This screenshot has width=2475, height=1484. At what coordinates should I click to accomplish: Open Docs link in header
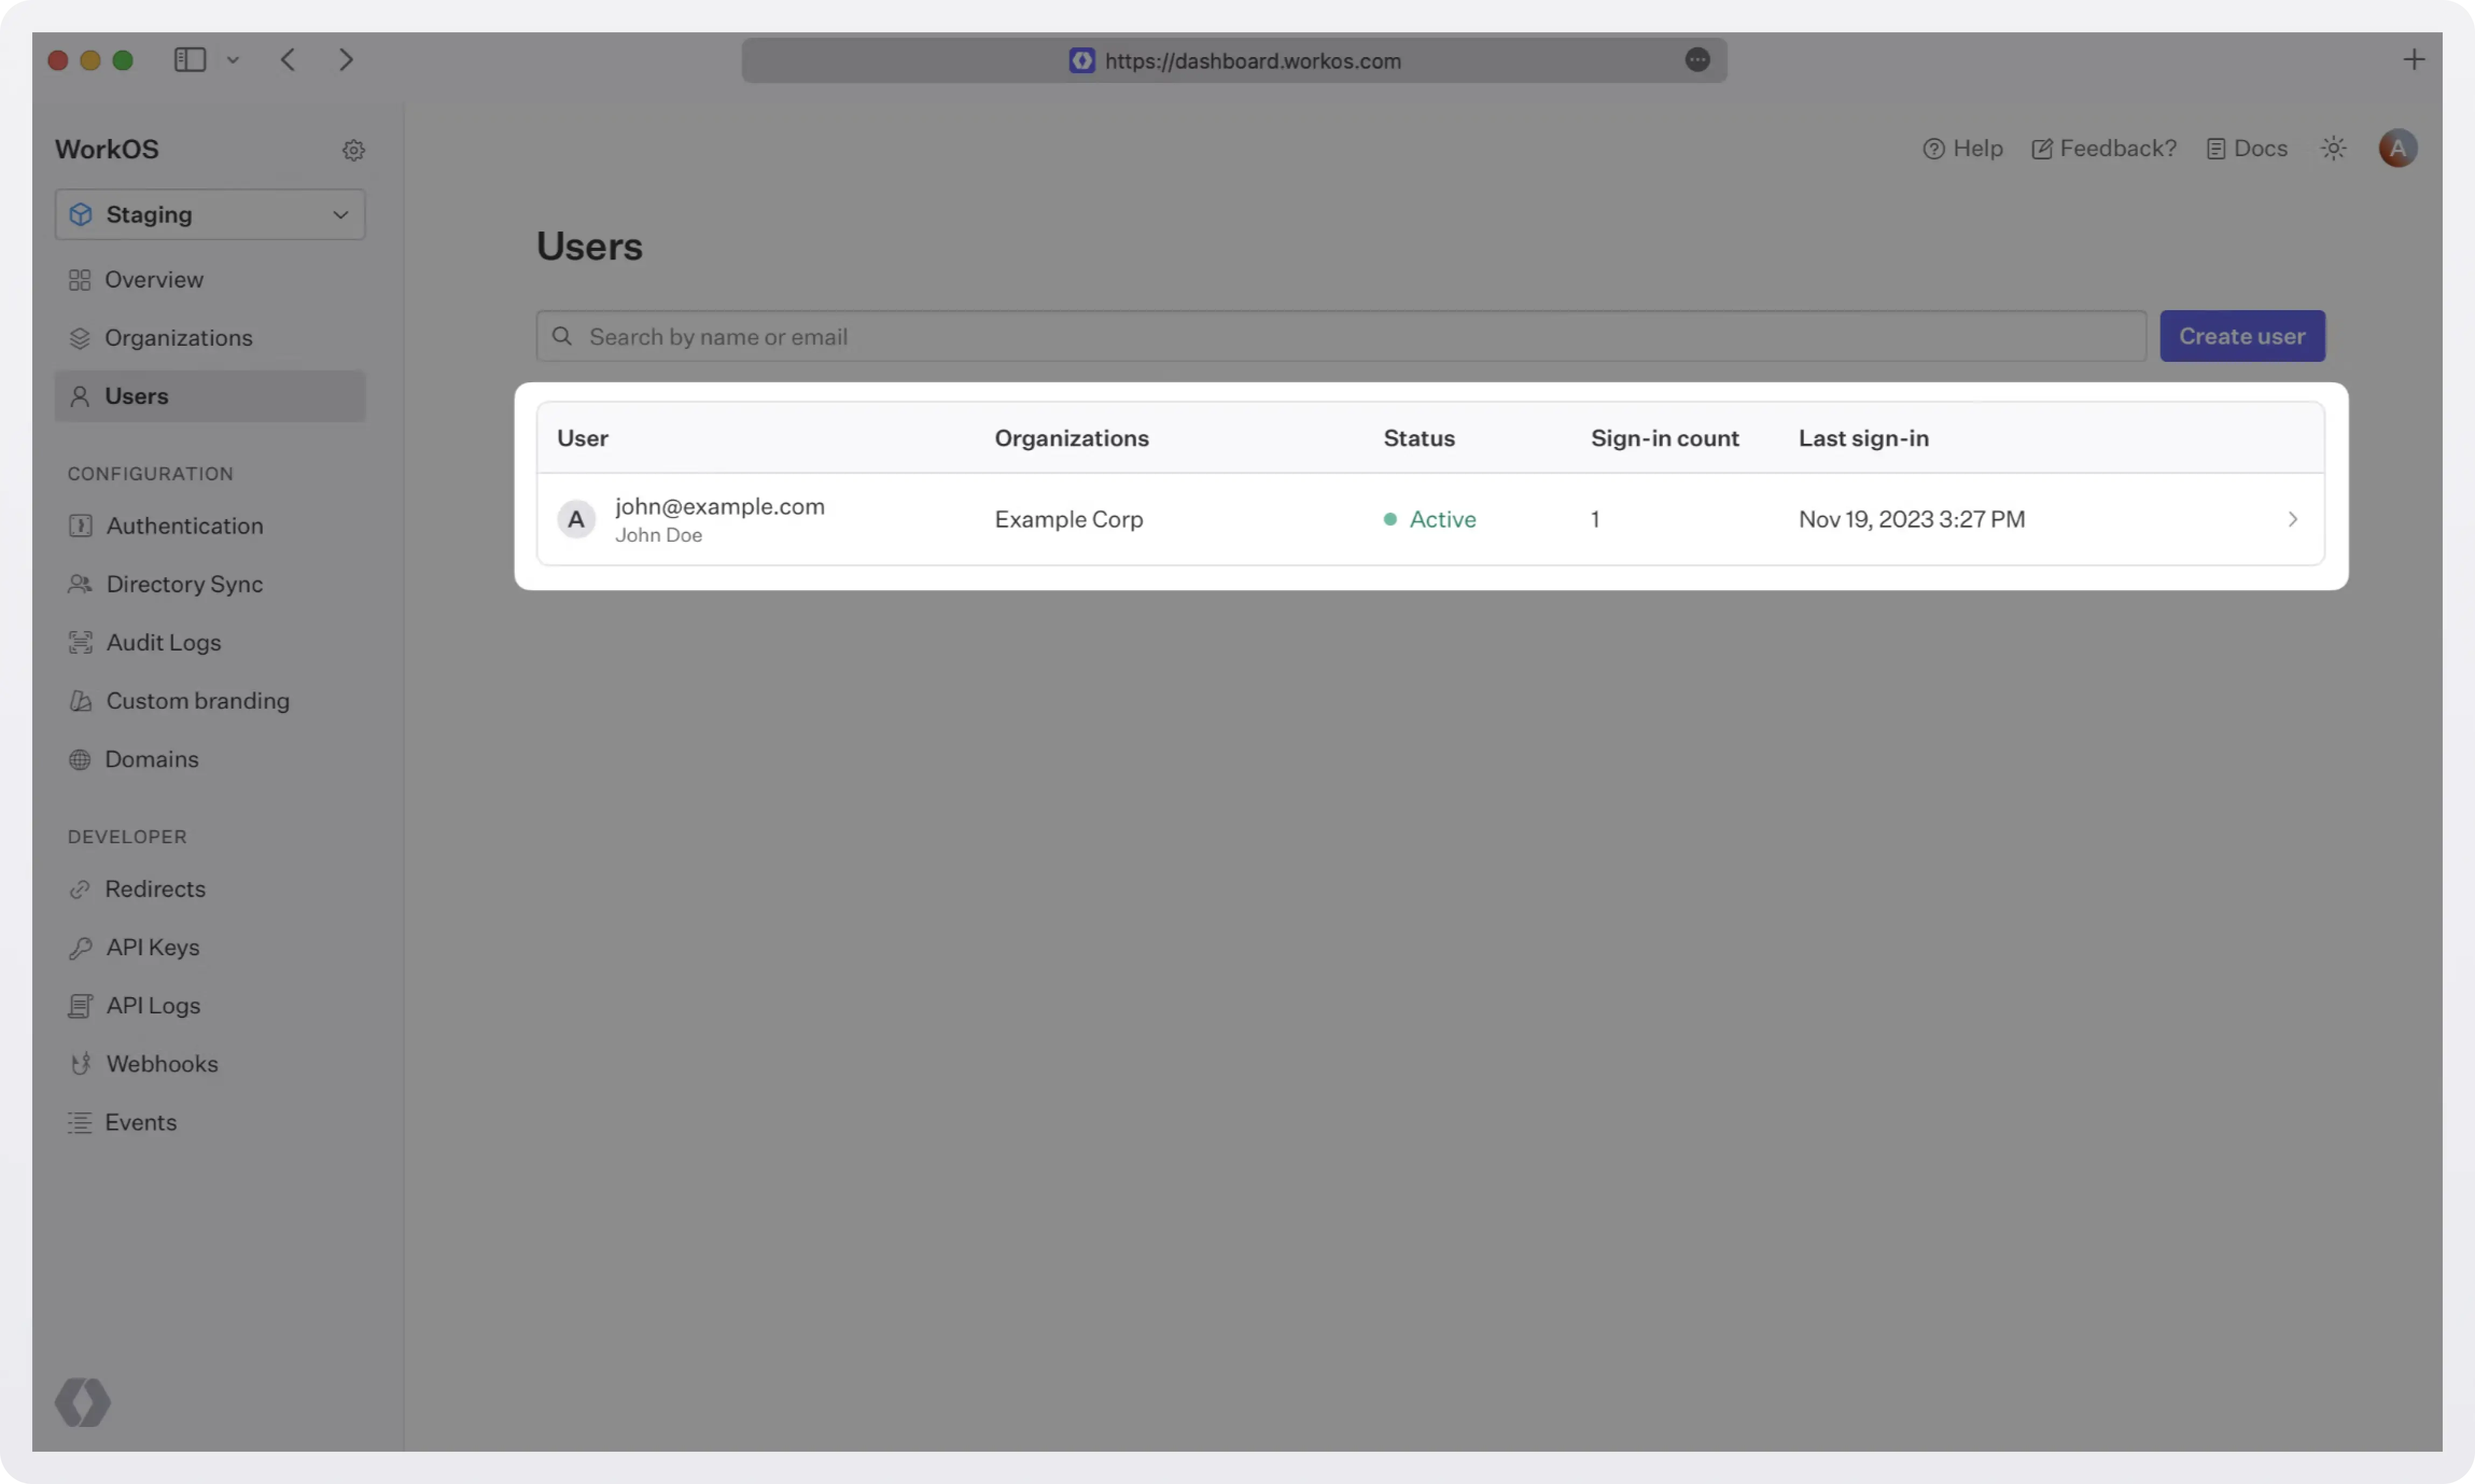[2247, 148]
